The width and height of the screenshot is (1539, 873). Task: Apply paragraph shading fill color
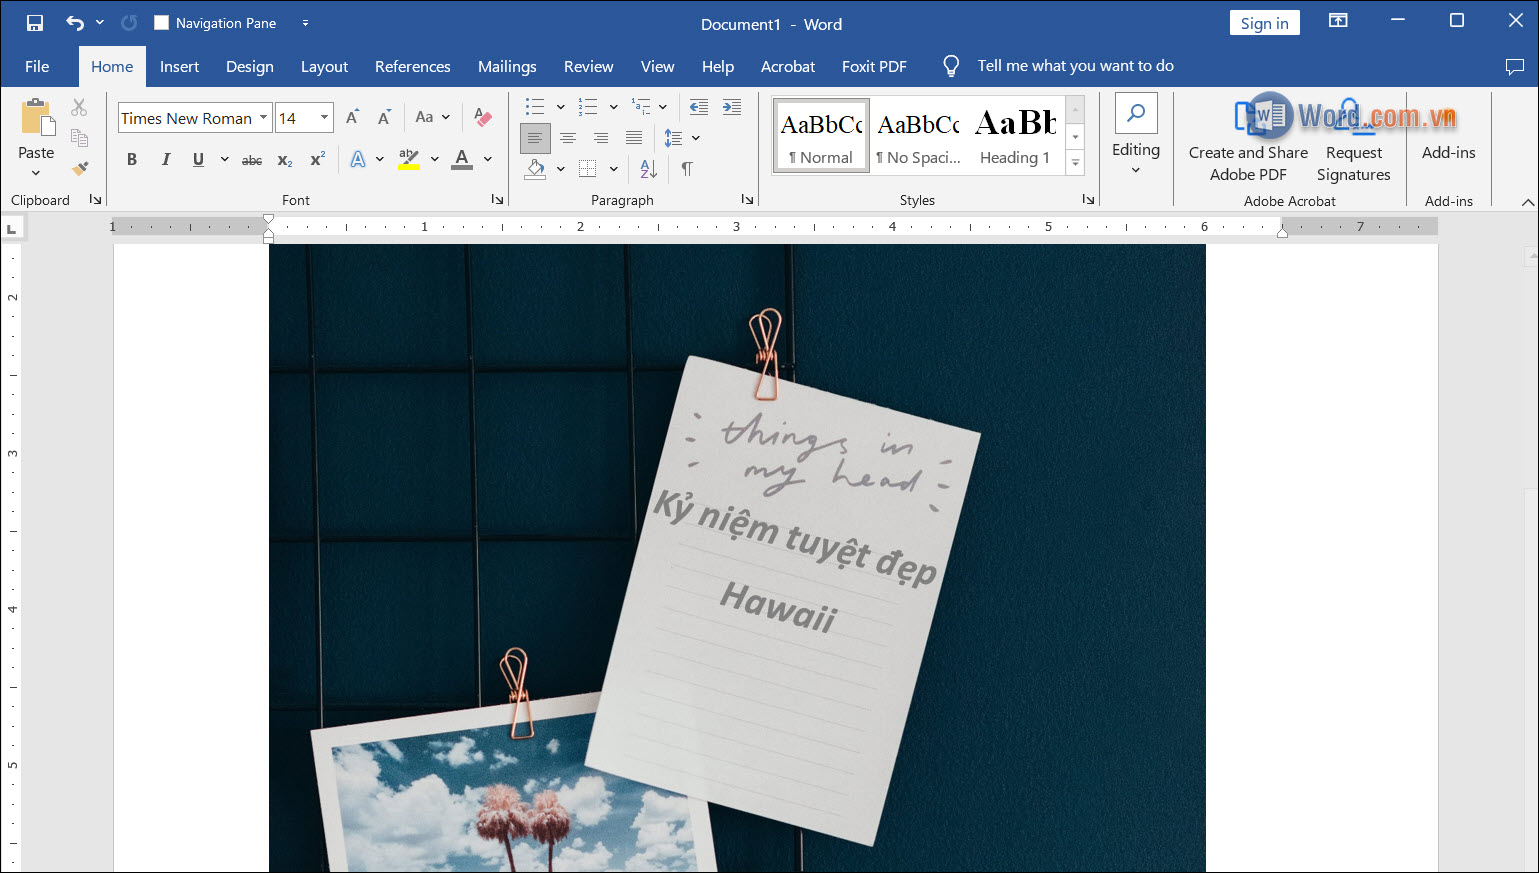tap(536, 169)
